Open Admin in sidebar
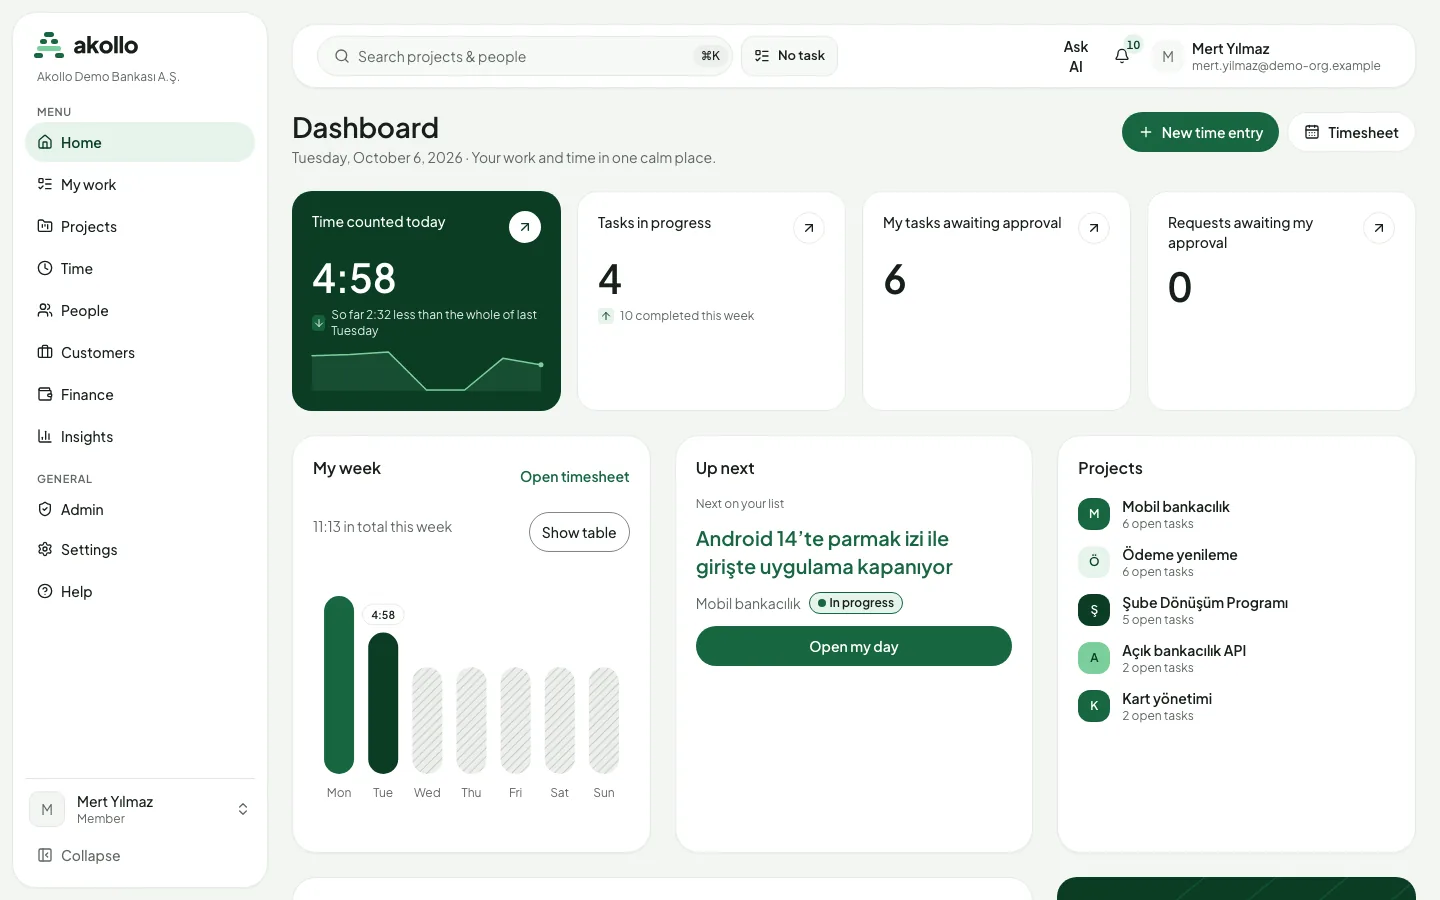This screenshot has height=900, width=1440. [x=140, y=509]
